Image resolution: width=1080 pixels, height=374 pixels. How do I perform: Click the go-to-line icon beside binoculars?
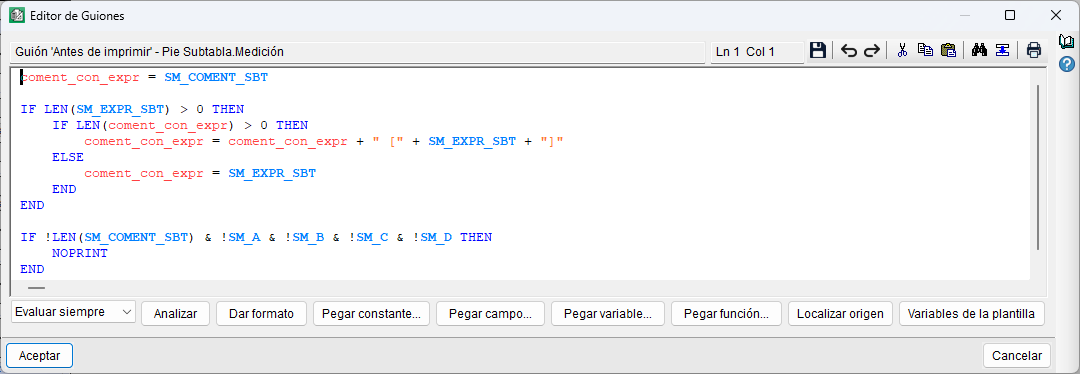1002,50
